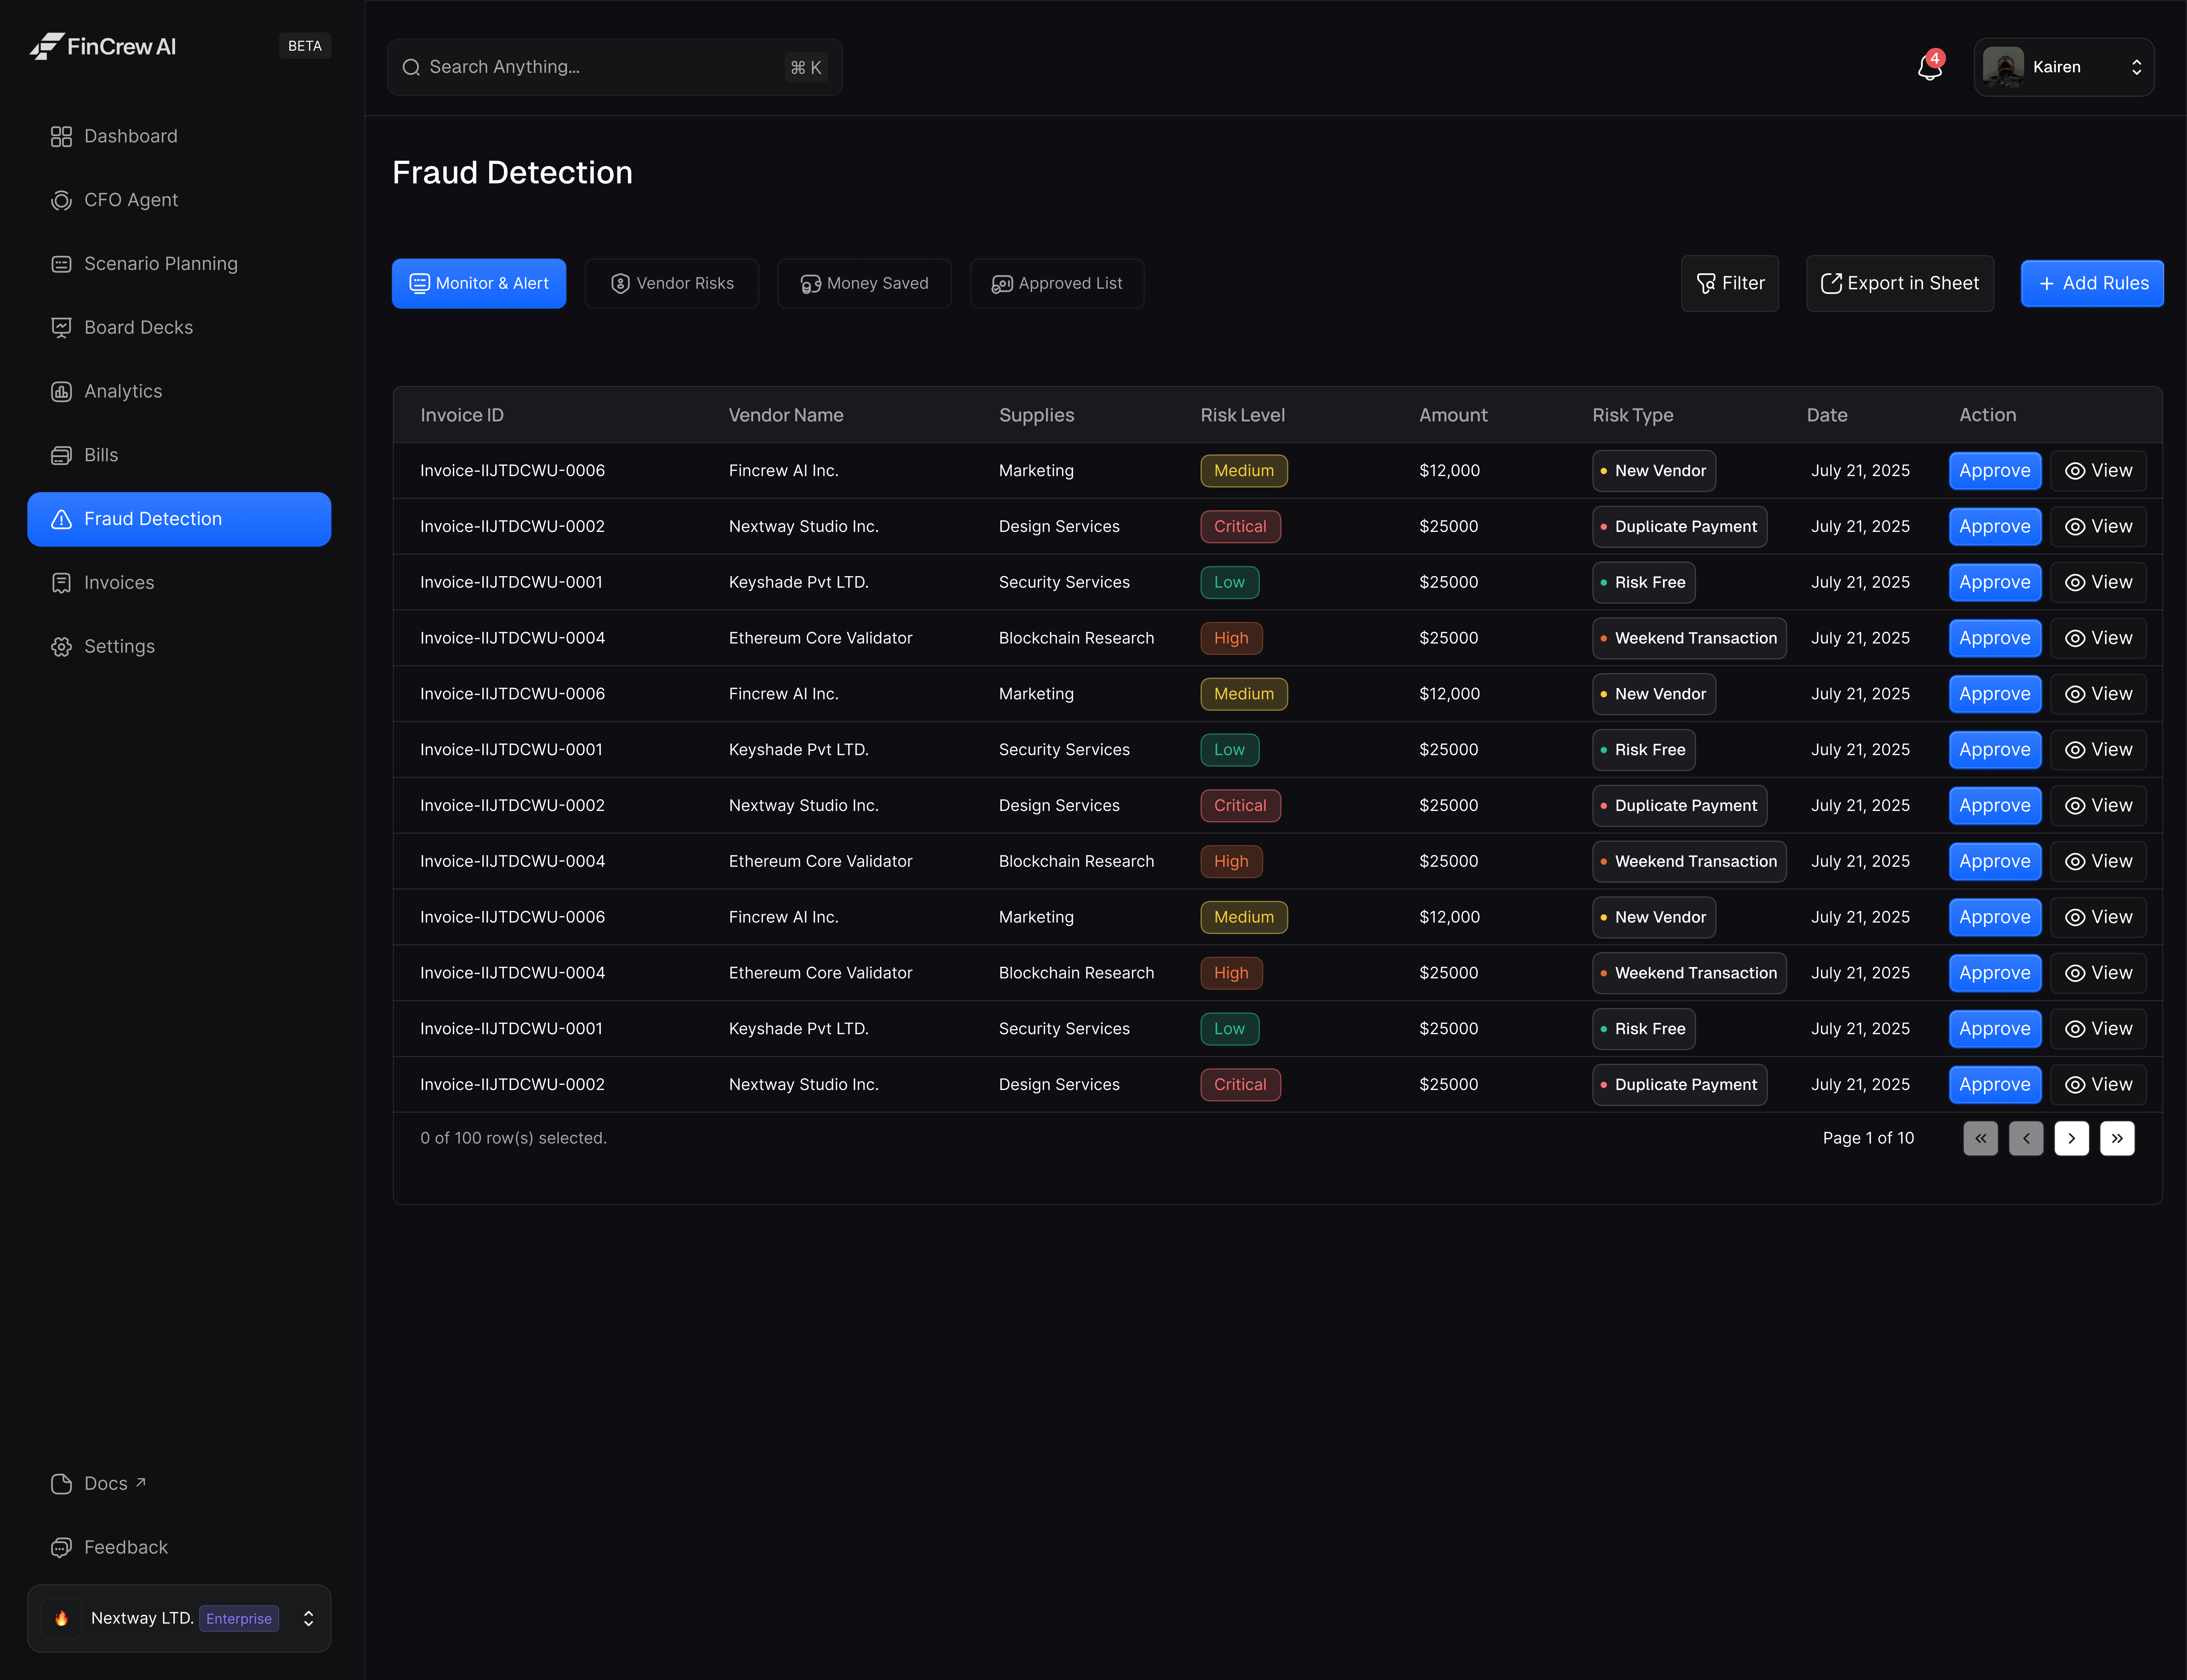Open the Invoices receipt icon
Viewport: 2187px width, 1680px height.
61,583
